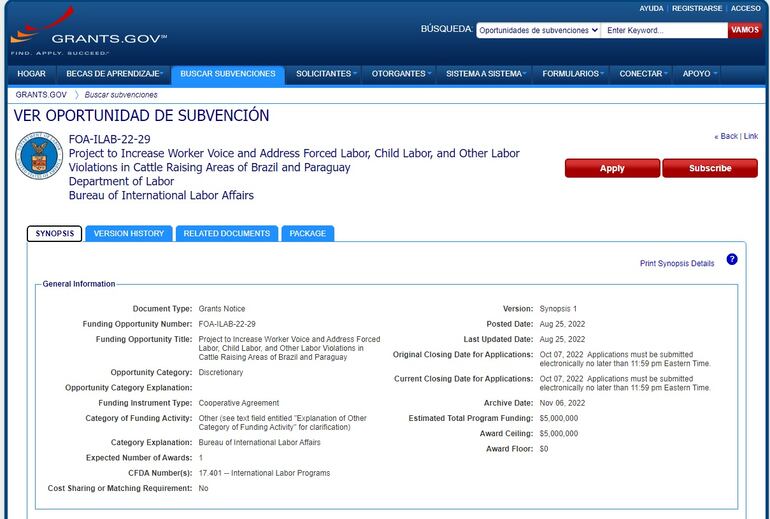Click the Bureau of International Labor Affairs heading
The image size is (770, 519).
161,195
